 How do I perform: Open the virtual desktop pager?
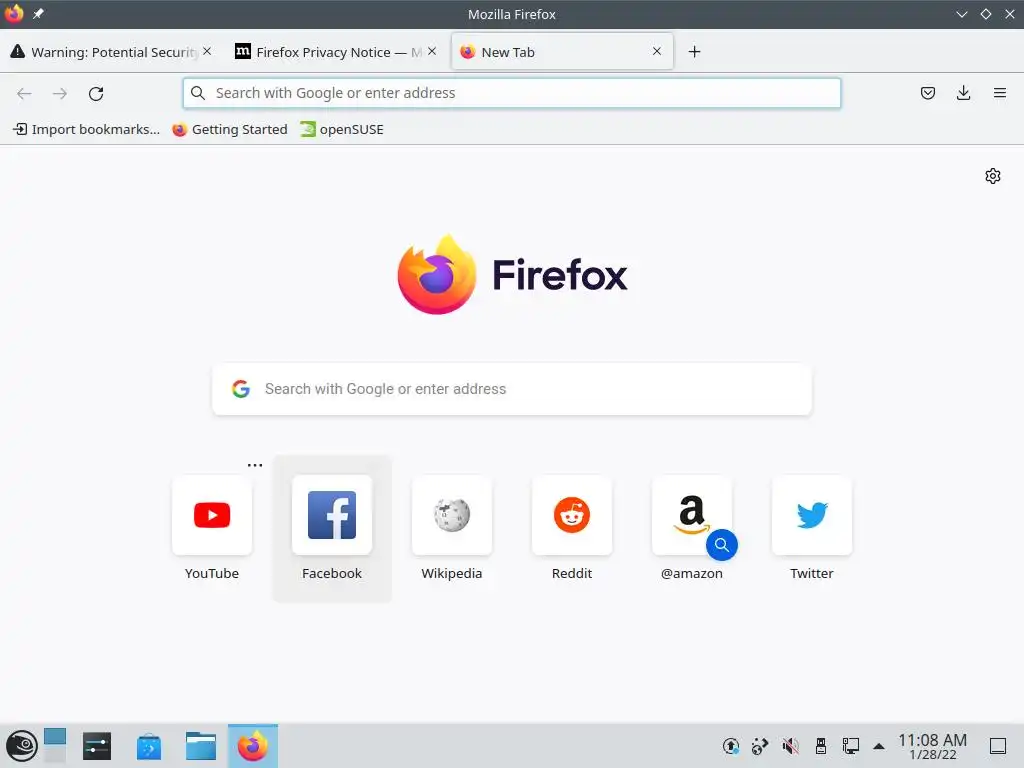pyautogui.click(x=55, y=746)
